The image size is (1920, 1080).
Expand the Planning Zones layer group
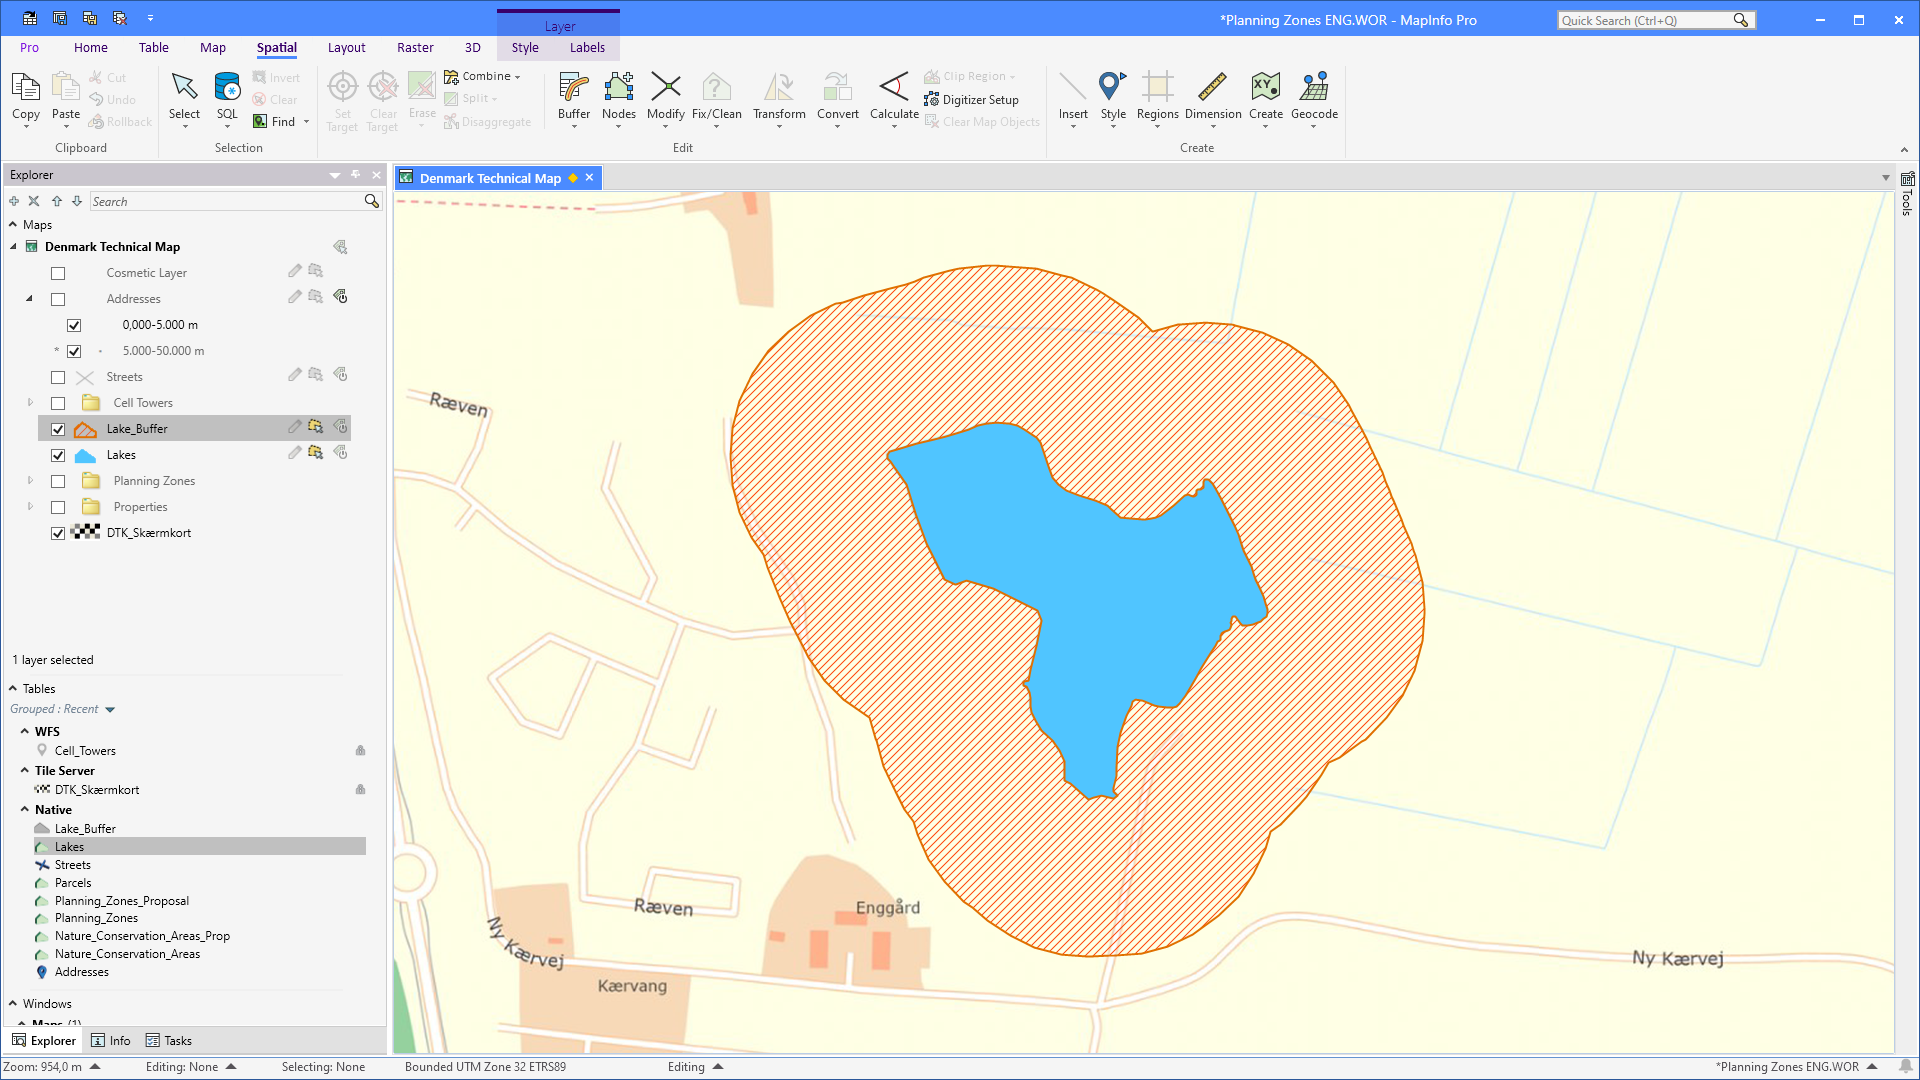pyautogui.click(x=30, y=481)
